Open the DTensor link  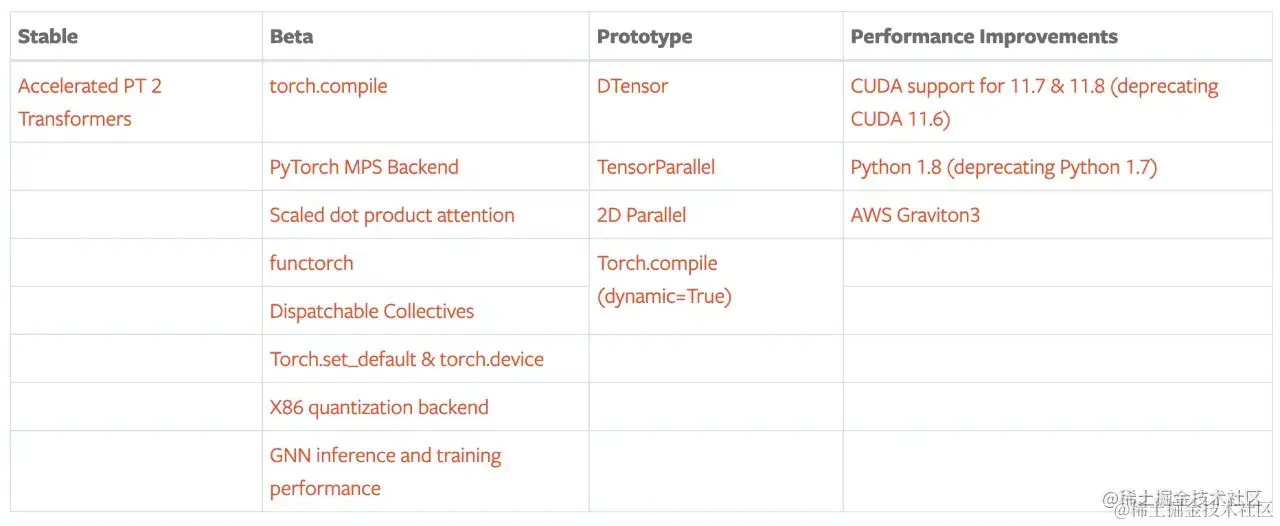(x=632, y=86)
